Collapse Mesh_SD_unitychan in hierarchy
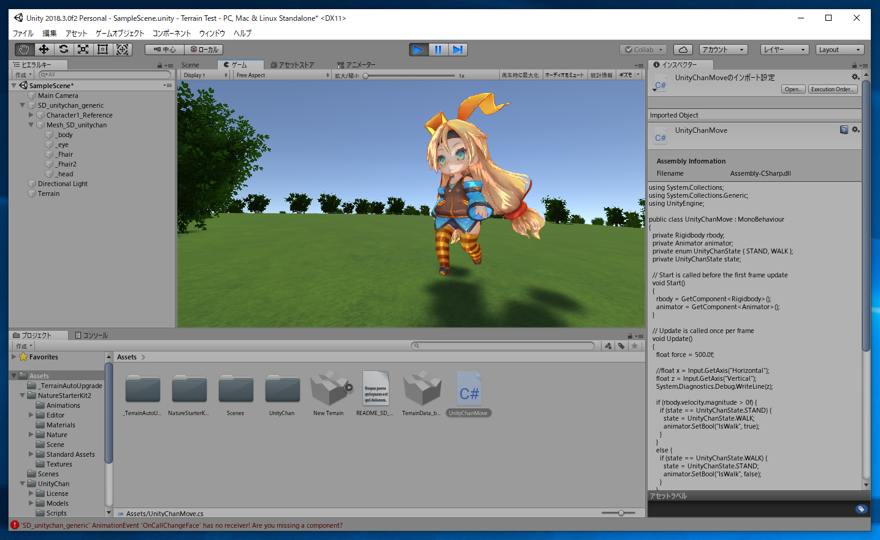 pos(31,125)
